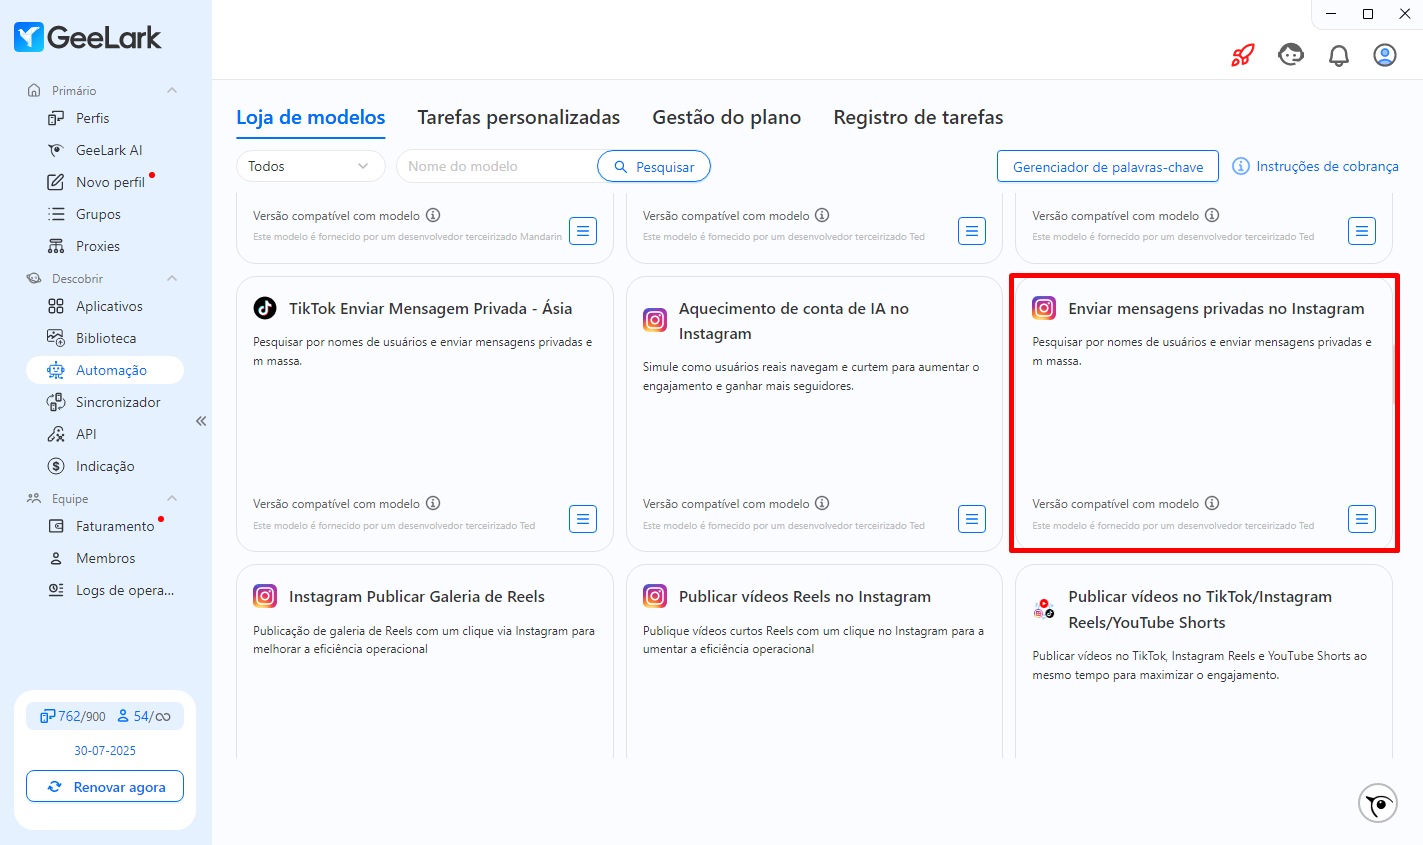Collapse the Equipe section
This screenshot has height=845, width=1423.
(172, 499)
